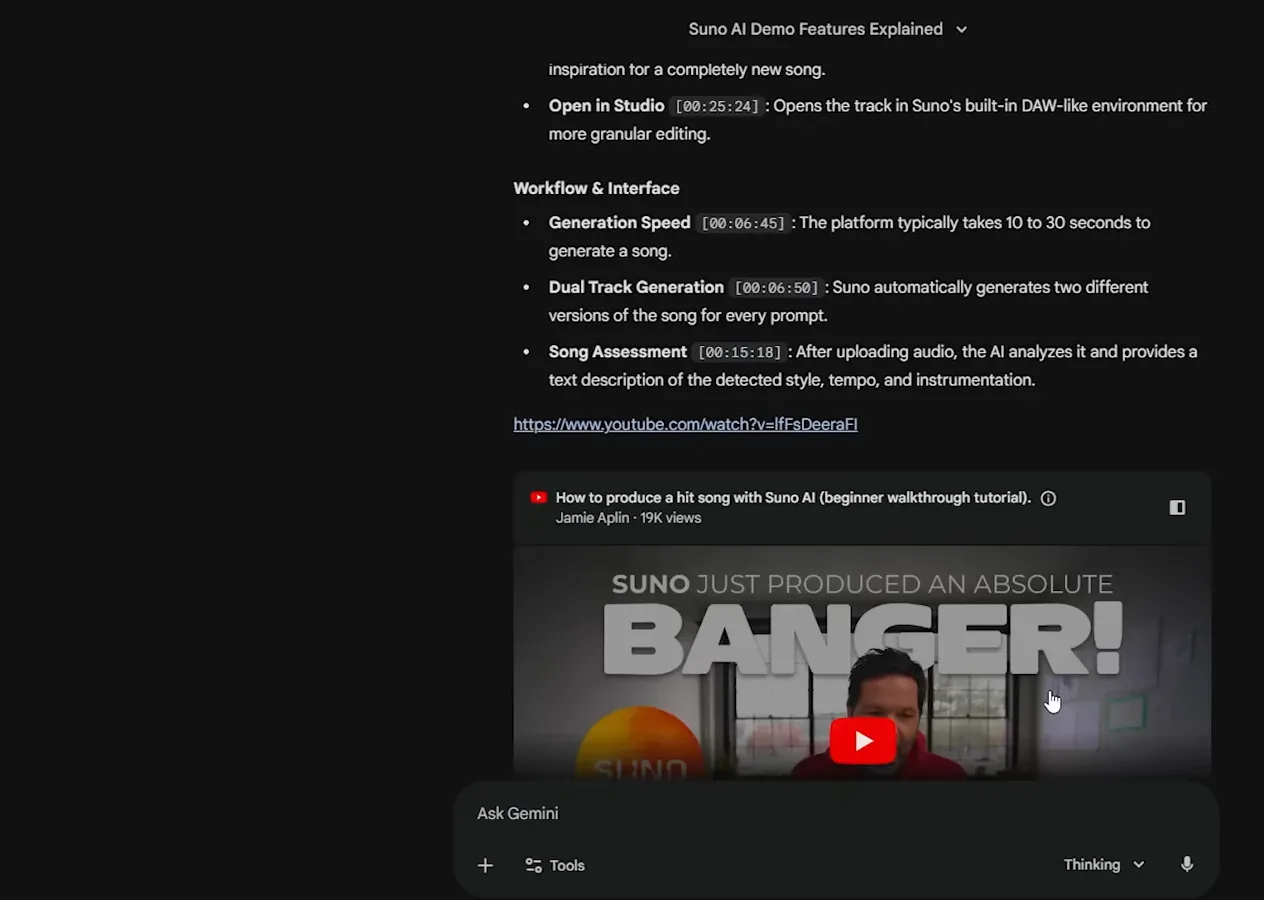Jump to timestamp 00:25:24

(718, 106)
